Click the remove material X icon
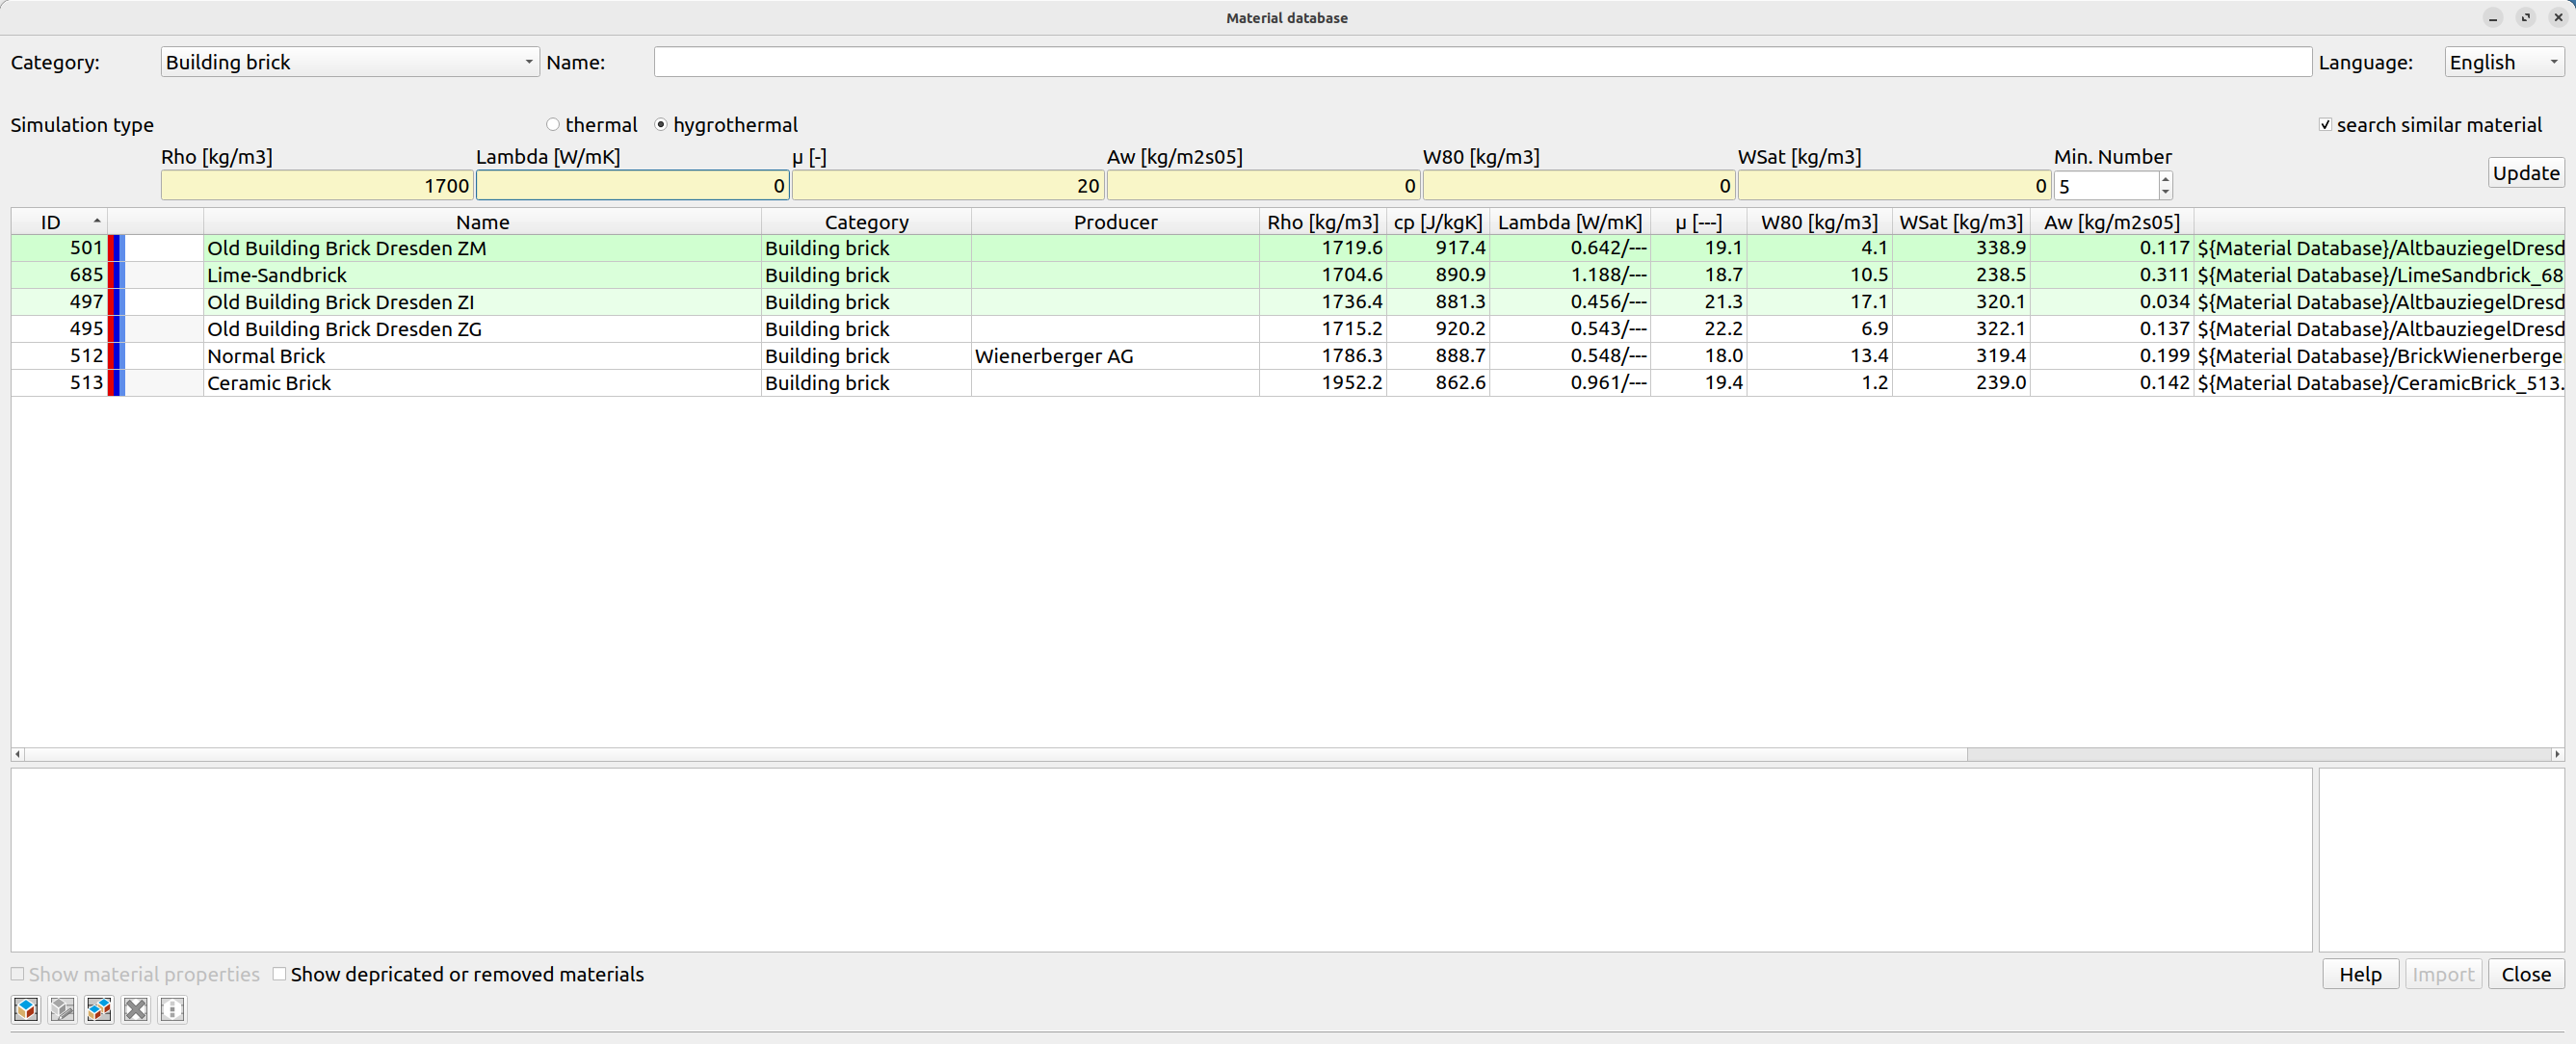Screen dimensions: 2576x1044 136,1009
